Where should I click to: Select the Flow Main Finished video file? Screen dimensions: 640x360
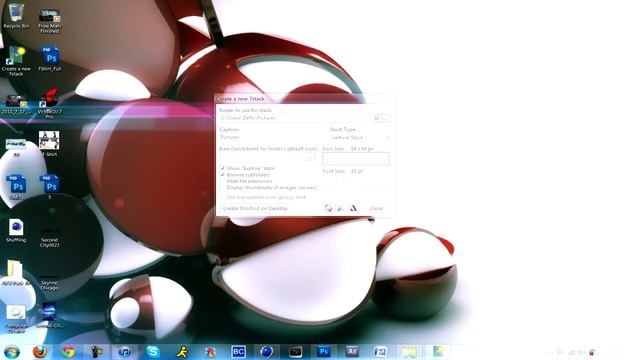(x=49, y=20)
